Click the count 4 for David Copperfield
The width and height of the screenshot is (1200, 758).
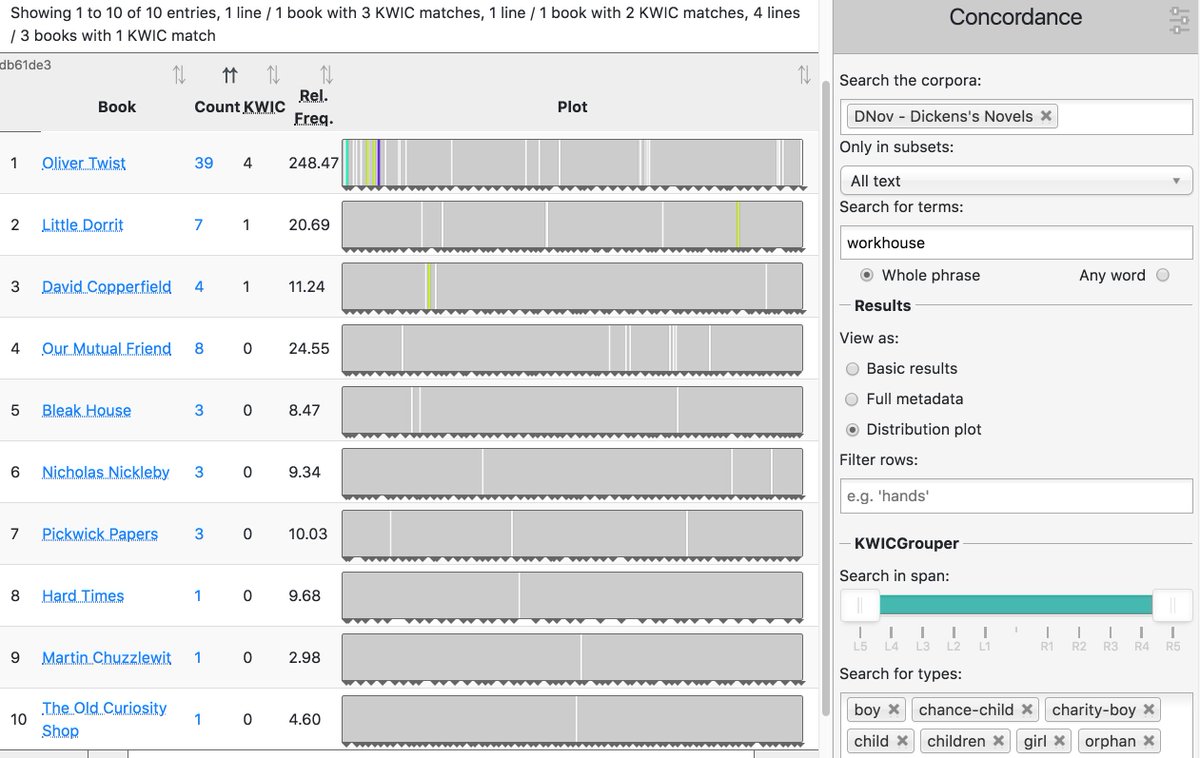[199, 287]
